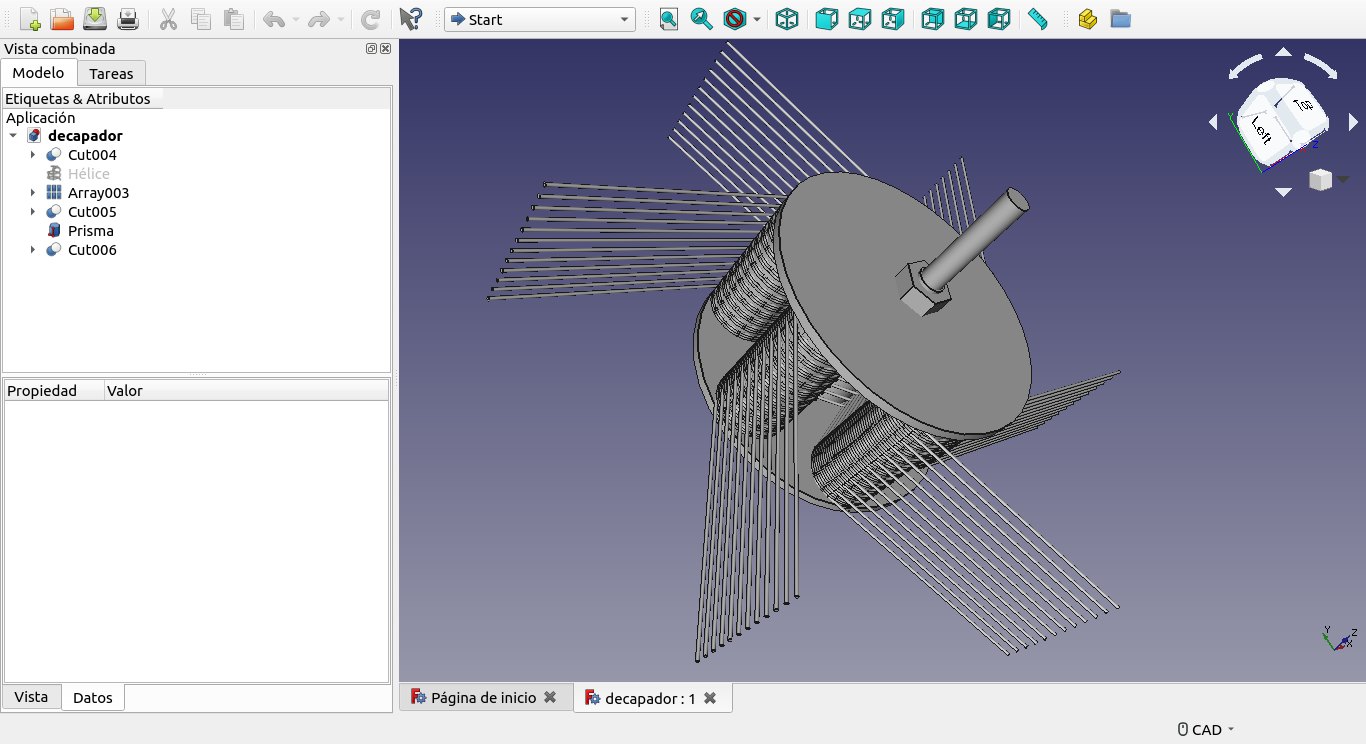The width and height of the screenshot is (1366, 744).
Task: Switch to the Tareas tab
Action: [x=111, y=73]
